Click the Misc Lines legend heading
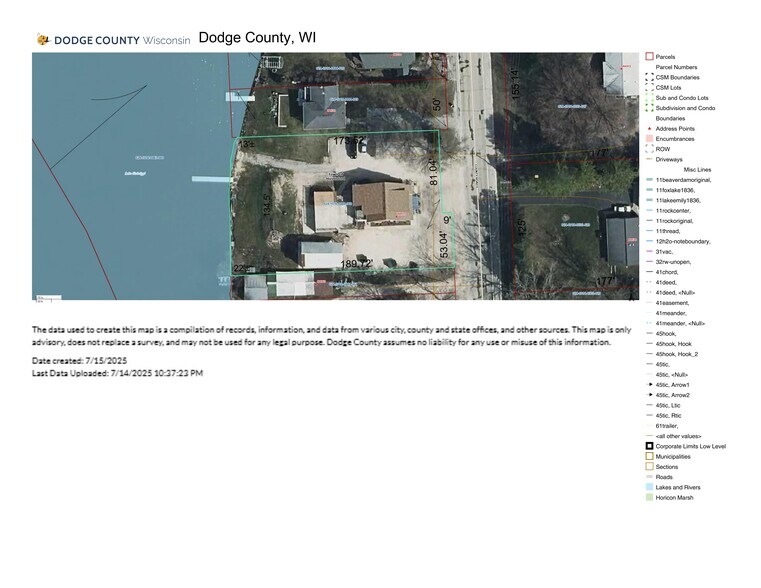The height and width of the screenshot is (588, 761). coord(695,170)
